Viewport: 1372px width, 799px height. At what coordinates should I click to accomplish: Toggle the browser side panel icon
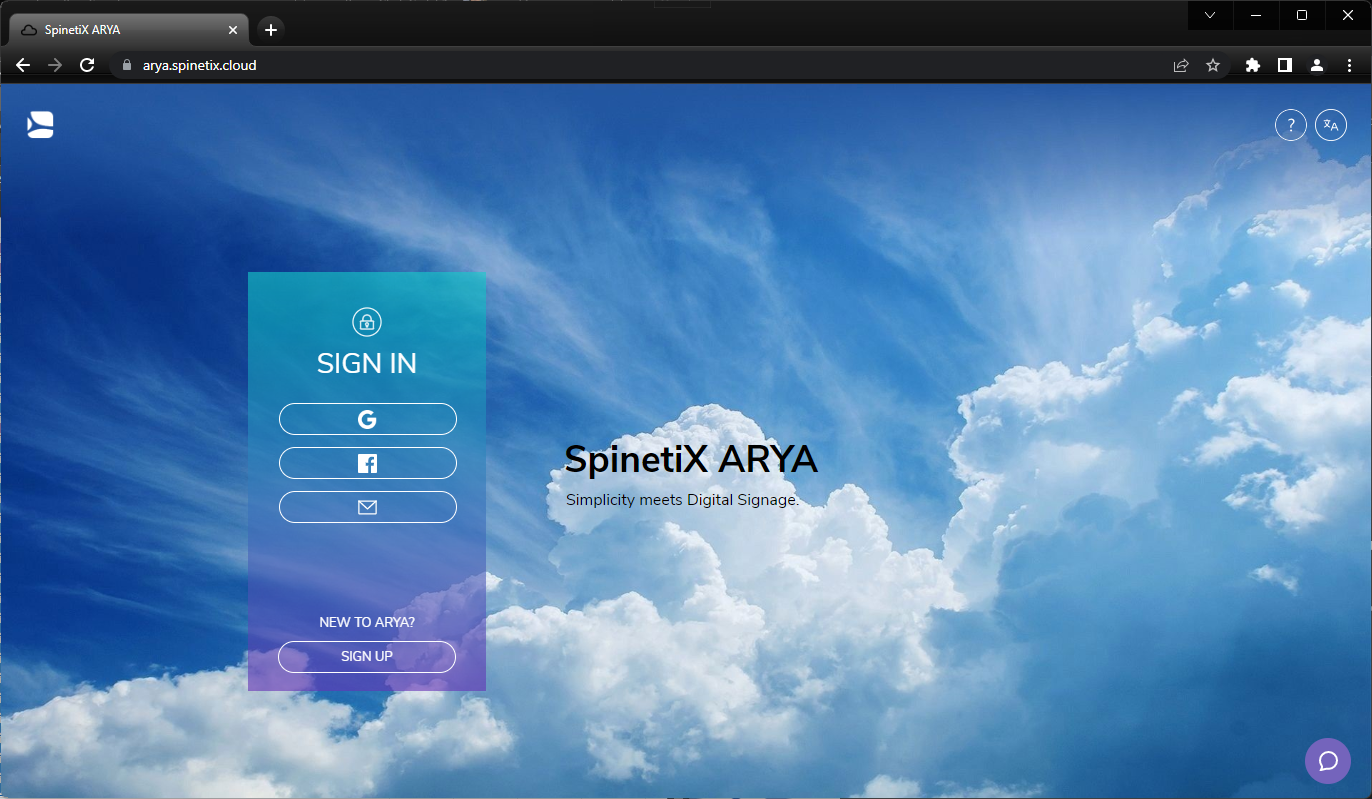(1285, 65)
